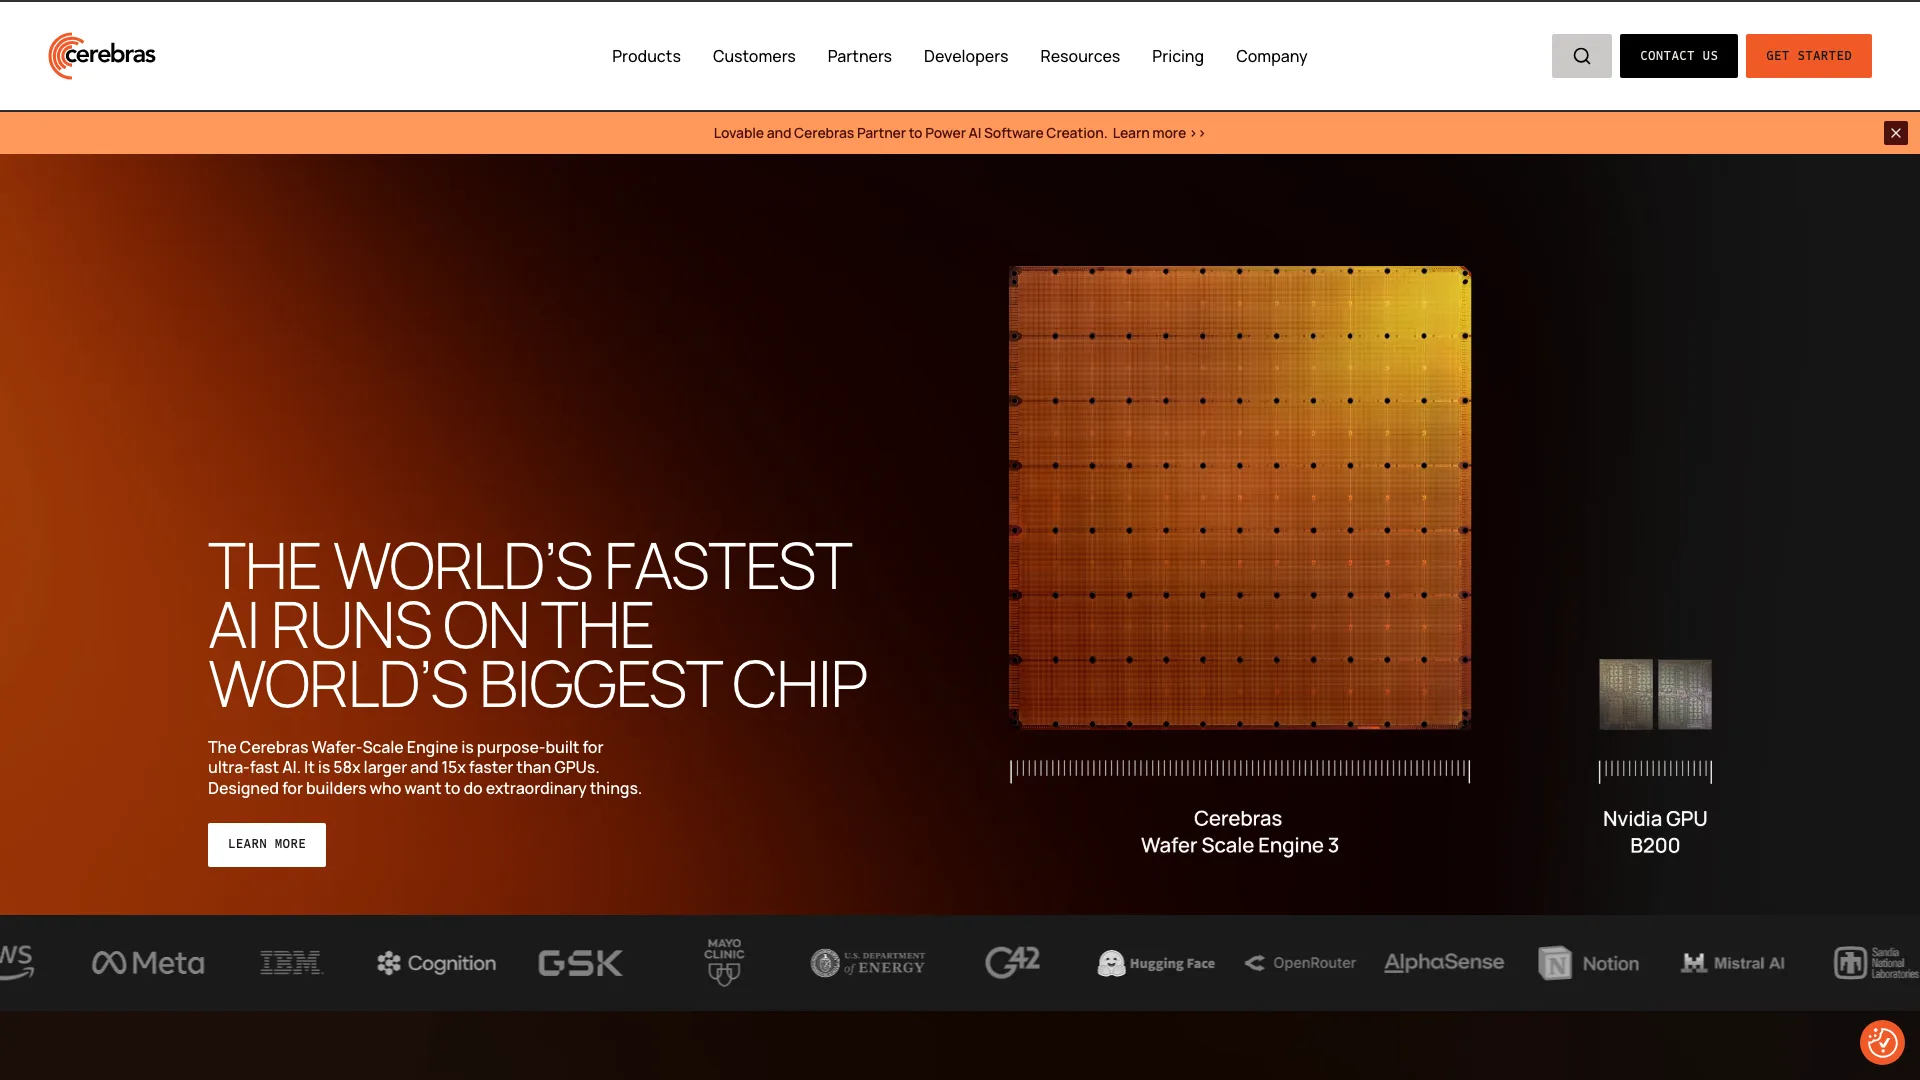
Task: Click the Mayo Clinic logo
Action: point(724,962)
